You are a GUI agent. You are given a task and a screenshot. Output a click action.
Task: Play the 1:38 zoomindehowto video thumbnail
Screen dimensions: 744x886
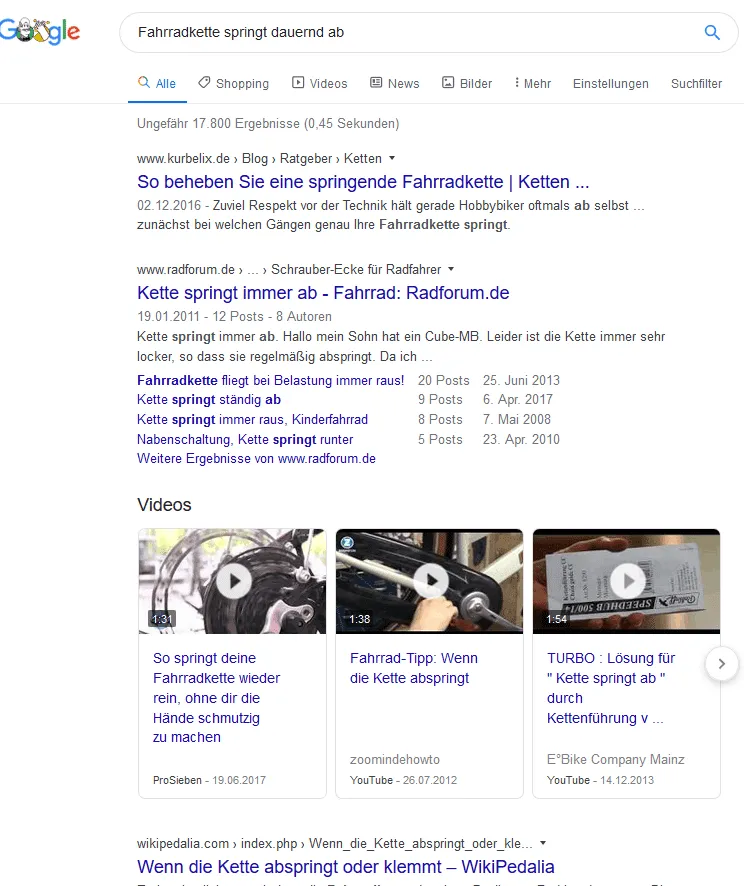pos(429,581)
